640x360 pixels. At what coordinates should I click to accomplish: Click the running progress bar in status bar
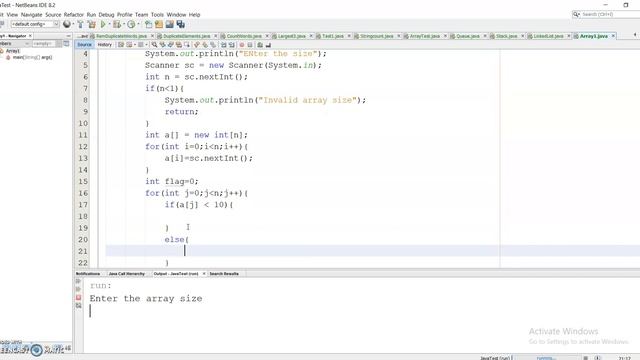point(546,358)
